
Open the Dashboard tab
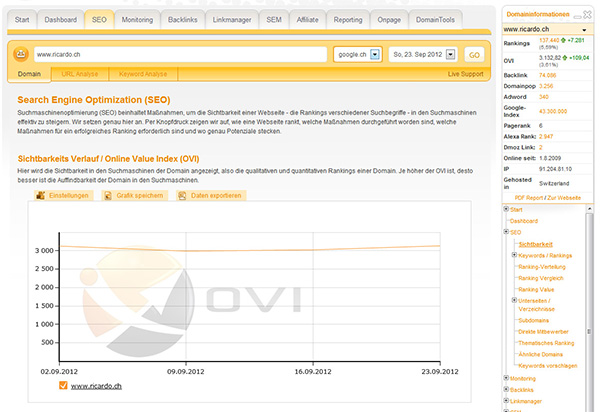(60, 20)
